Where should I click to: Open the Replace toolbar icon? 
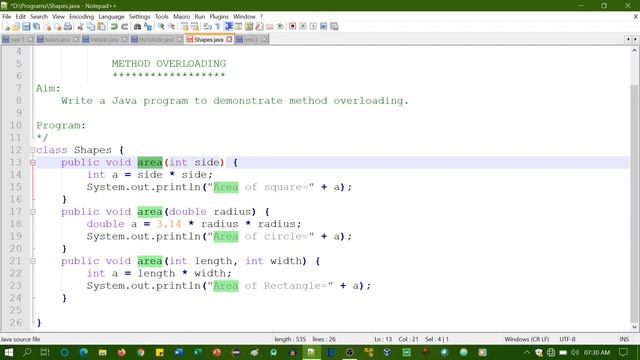pyautogui.click(x=148, y=27)
